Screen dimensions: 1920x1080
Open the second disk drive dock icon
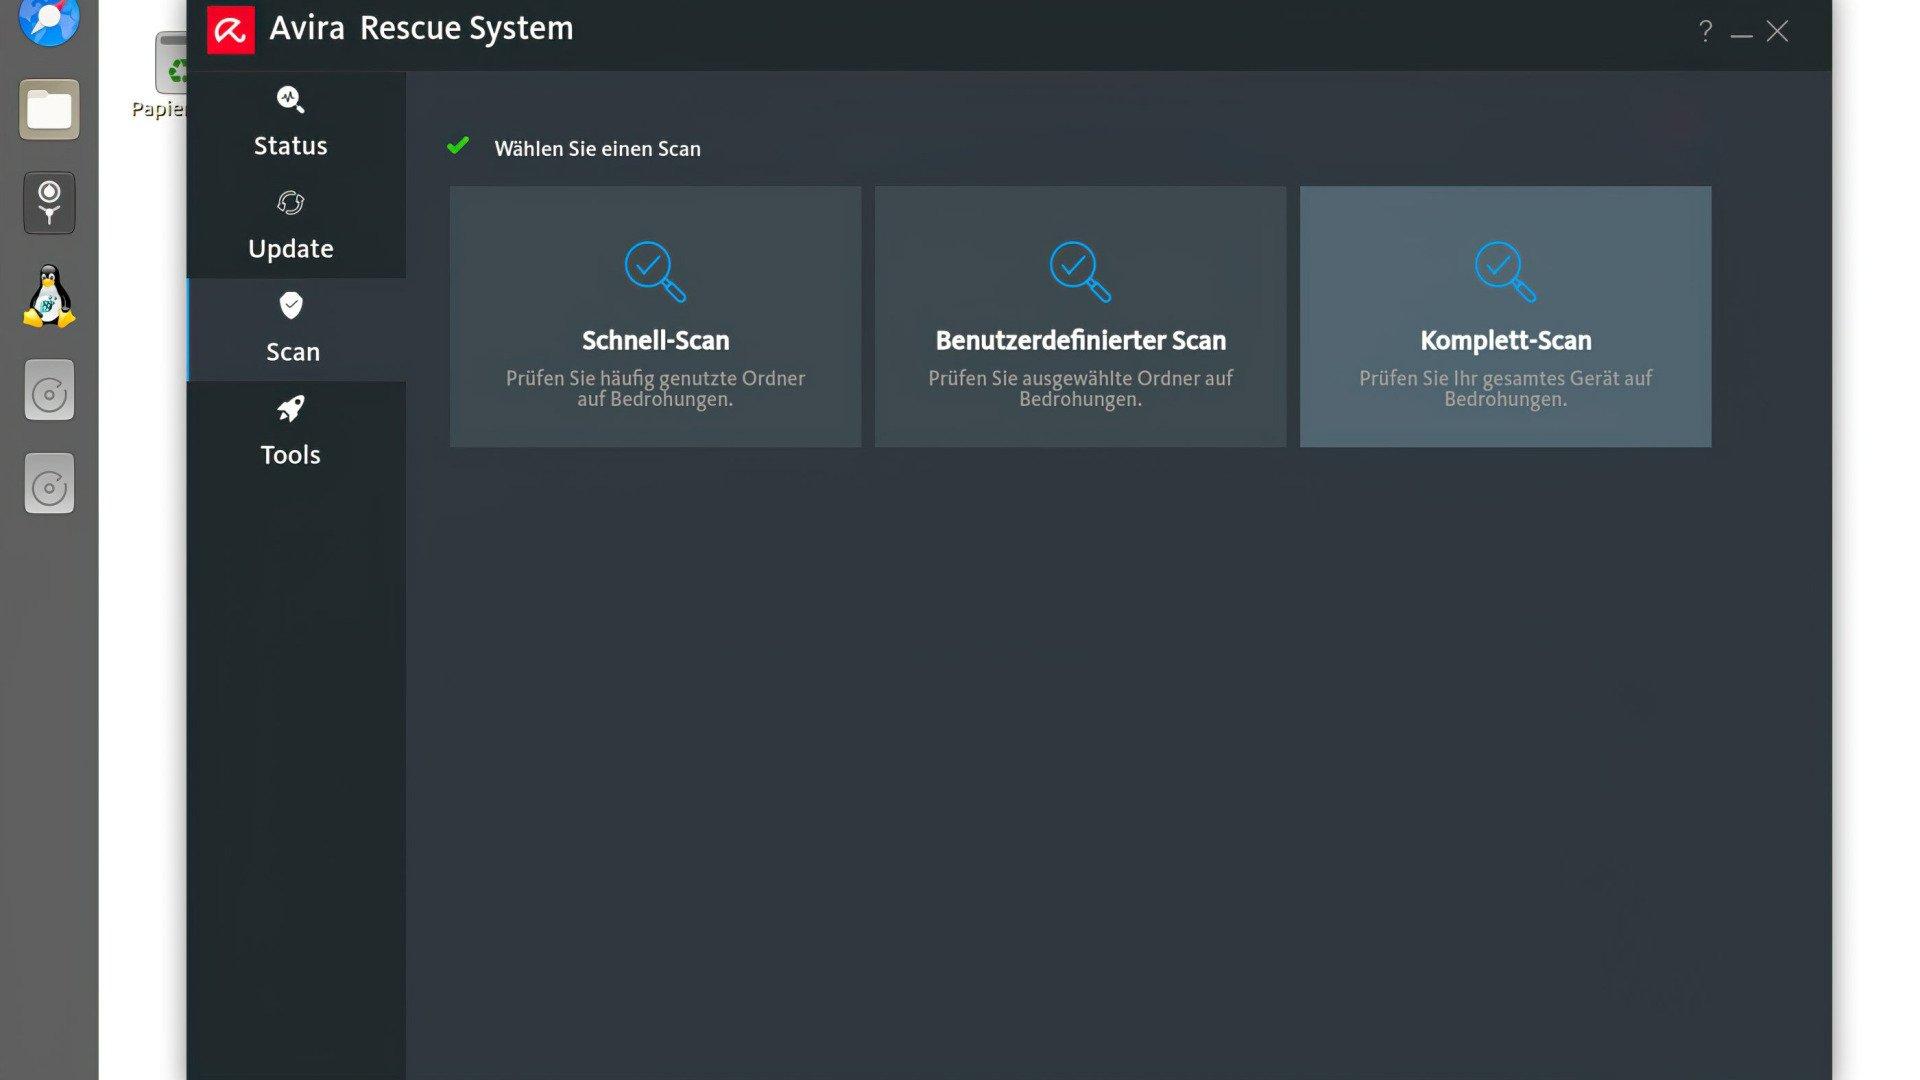coord(49,484)
